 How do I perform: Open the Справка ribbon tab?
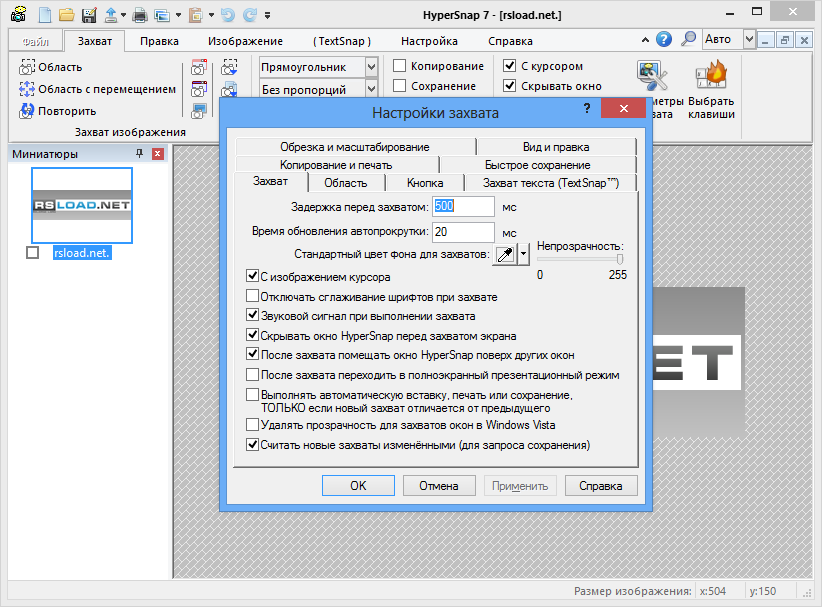pos(510,41)
